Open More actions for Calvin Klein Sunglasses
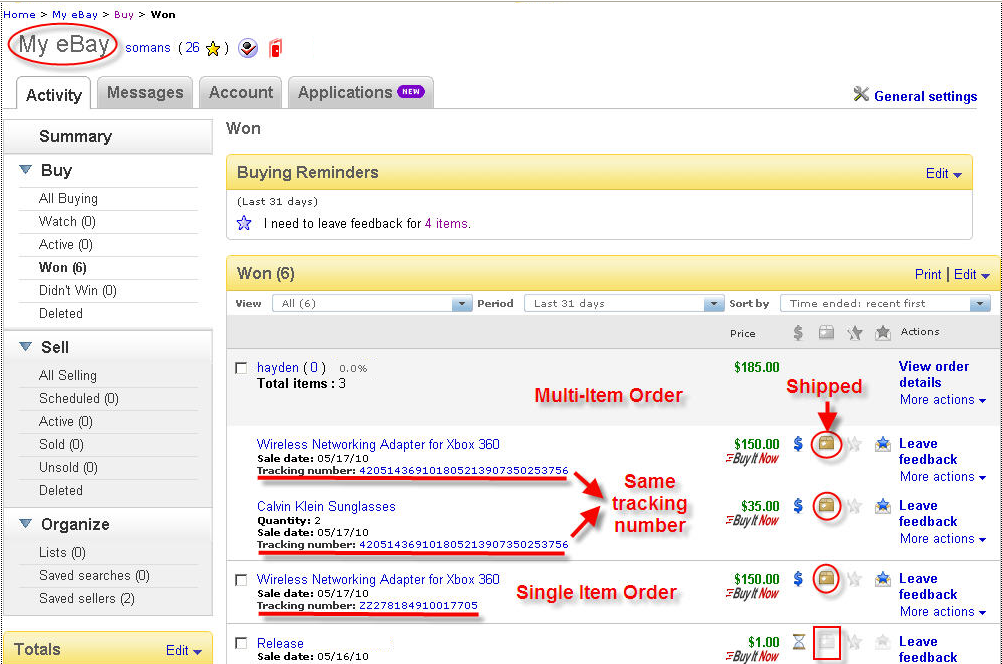Screen dimensions: 1002x664 (943, 539)
